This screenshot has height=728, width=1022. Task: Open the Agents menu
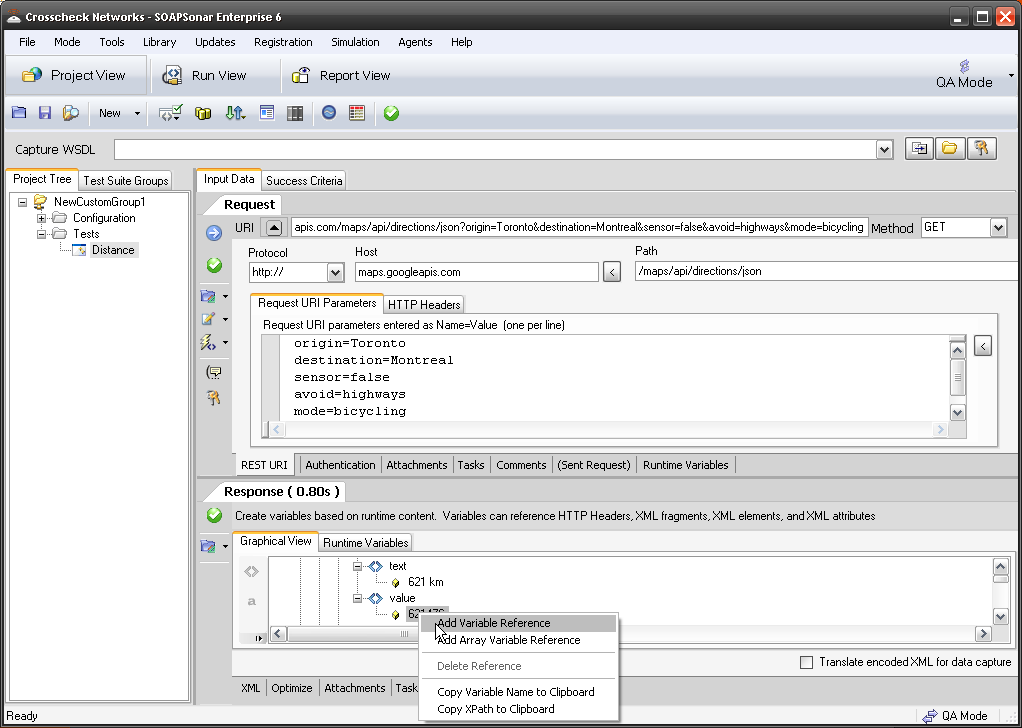[x=415, y=42]
